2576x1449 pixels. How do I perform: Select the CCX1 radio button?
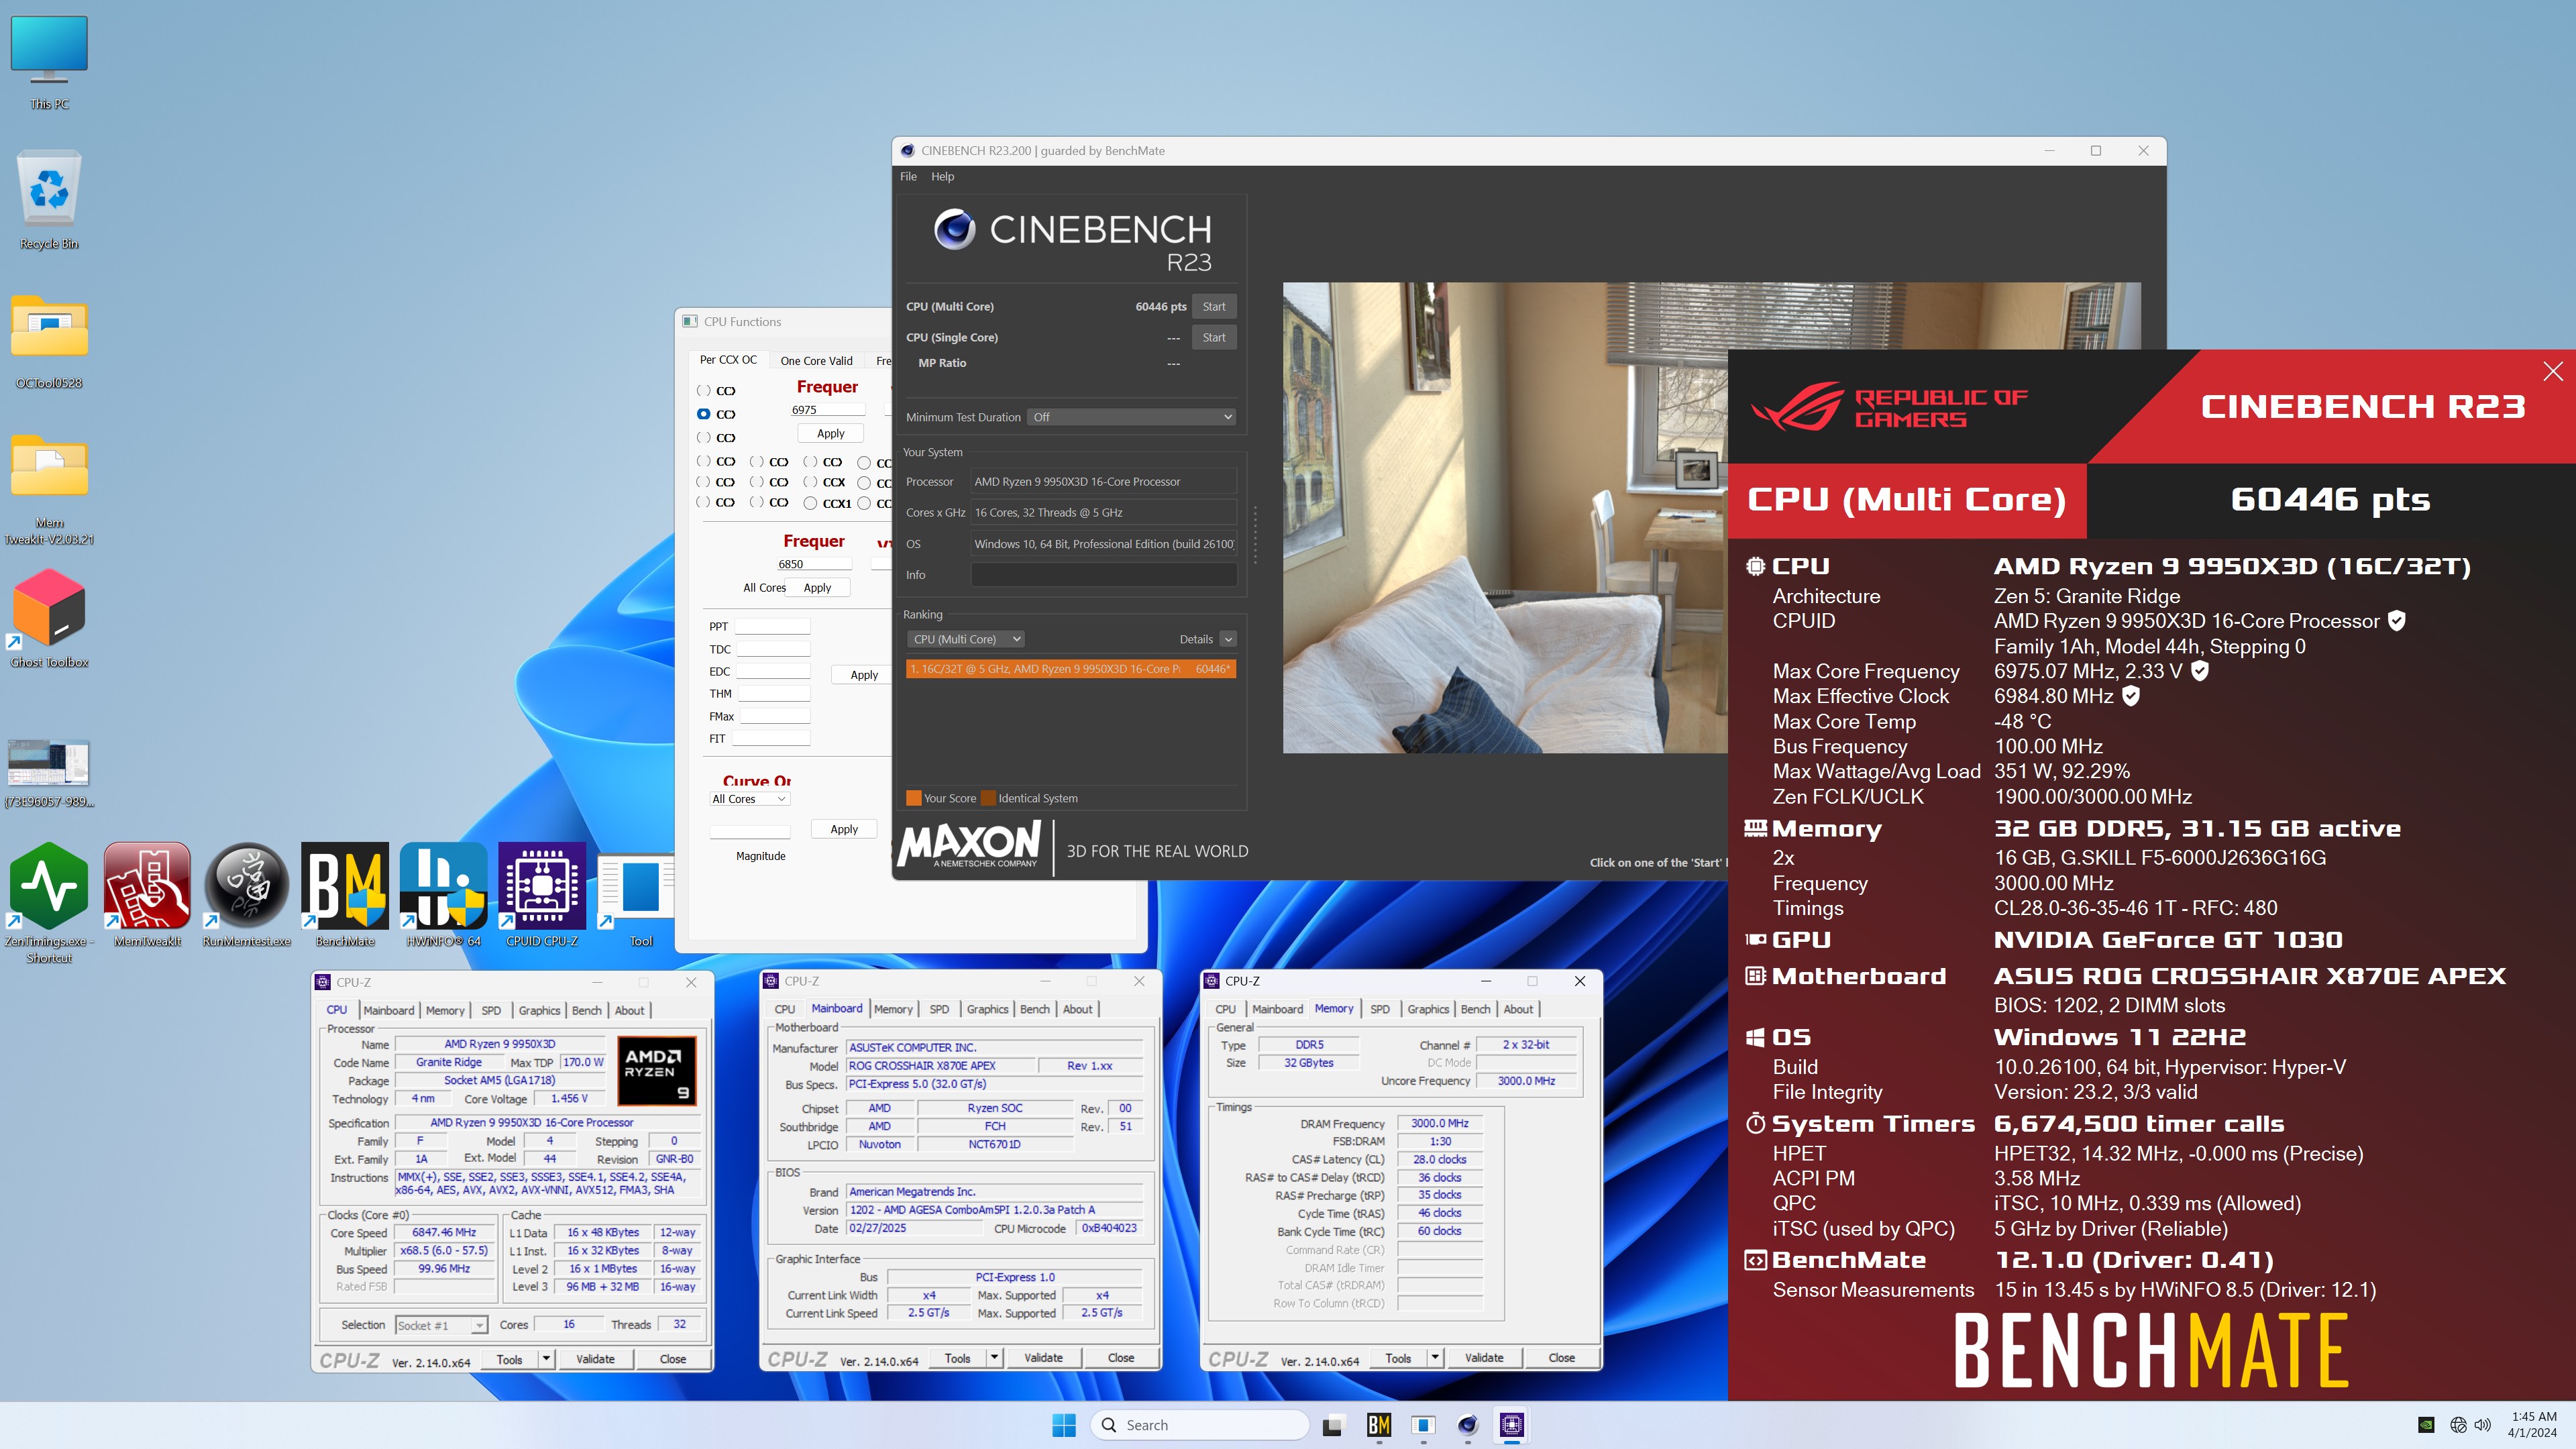[810, 503]
